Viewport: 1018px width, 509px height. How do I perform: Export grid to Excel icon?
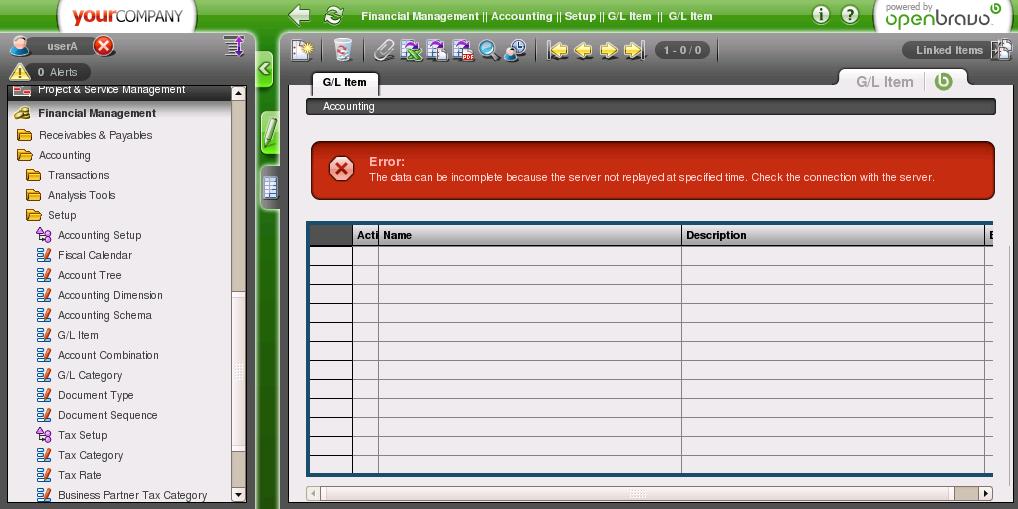[x=411, y=50]
